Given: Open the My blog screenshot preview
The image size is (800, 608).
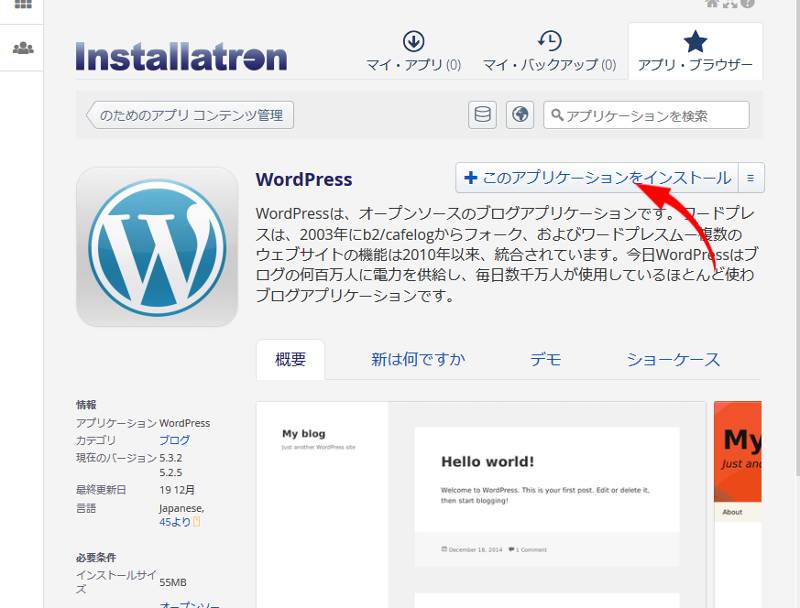Looking at the screenshot, I should click(481, 504).
